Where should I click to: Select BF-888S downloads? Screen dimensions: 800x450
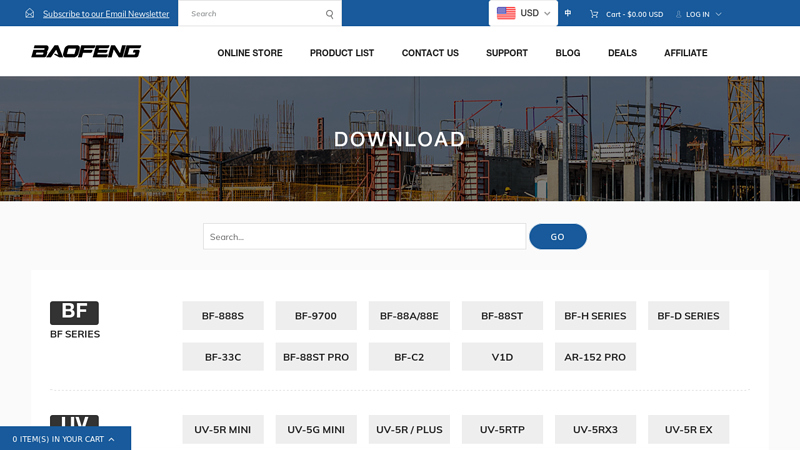(223, 316)
